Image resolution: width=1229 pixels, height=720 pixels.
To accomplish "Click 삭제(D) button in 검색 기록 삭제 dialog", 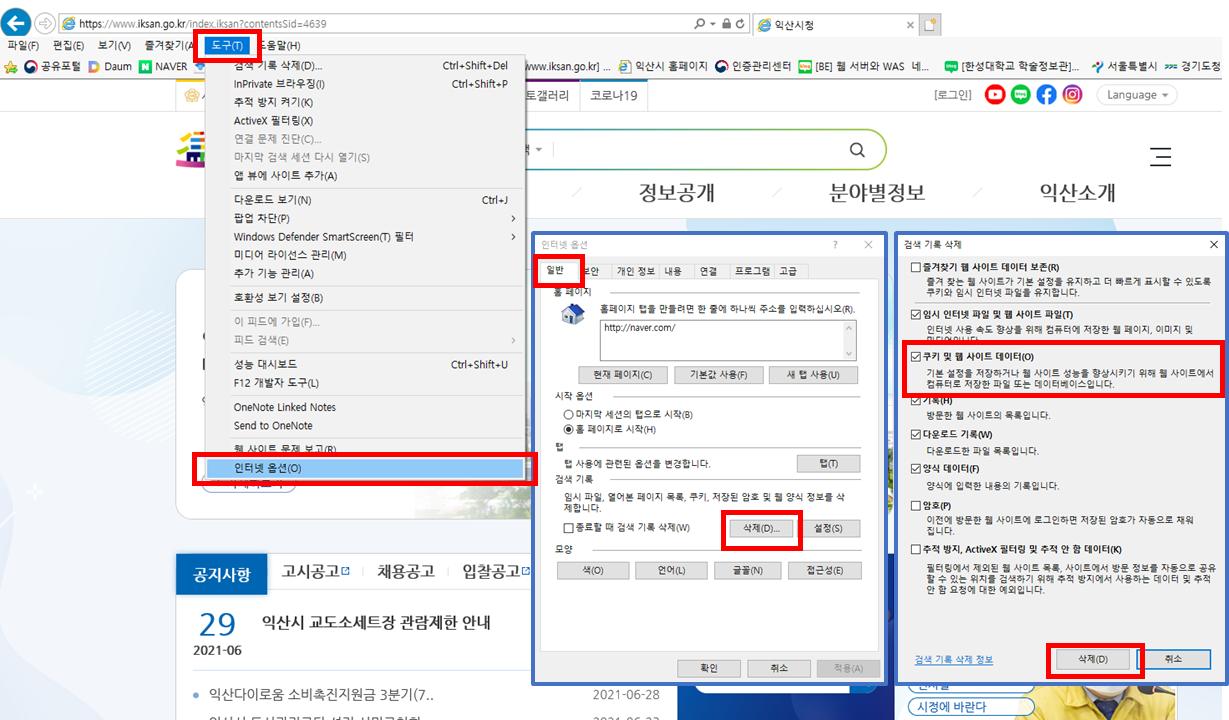I will (1093, 659).
